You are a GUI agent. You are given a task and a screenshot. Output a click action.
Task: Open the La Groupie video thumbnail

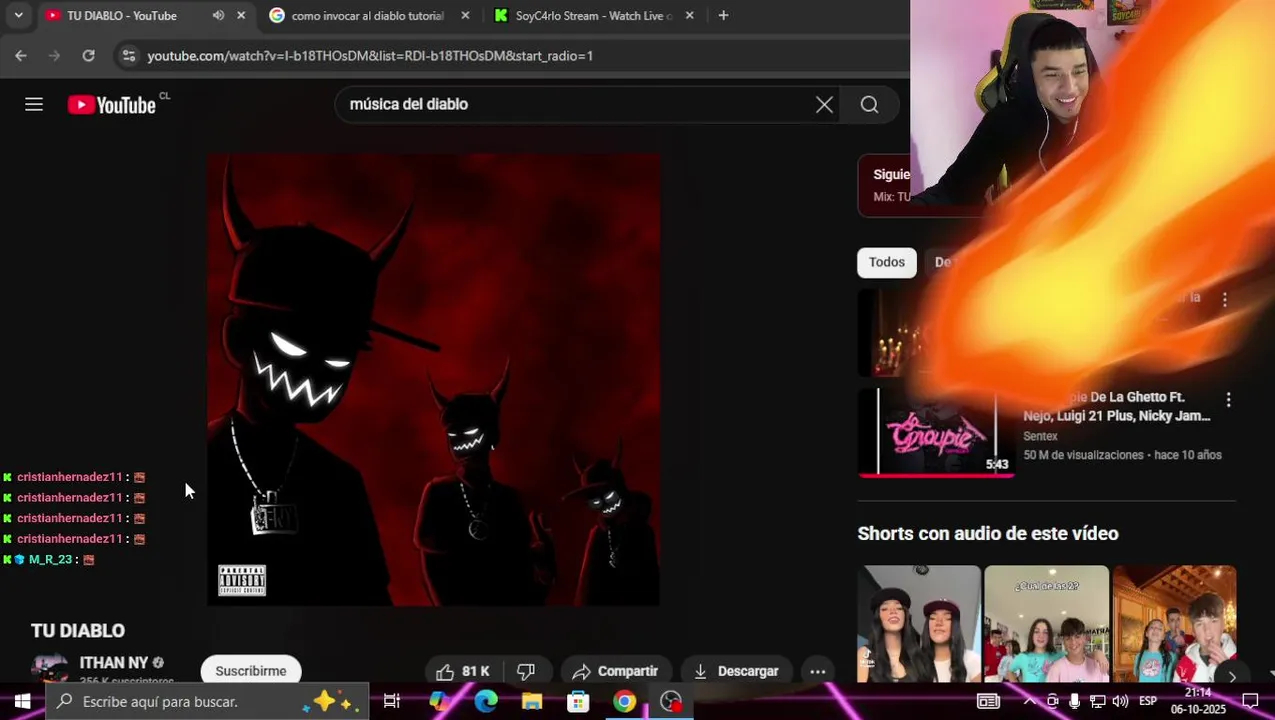click(x=936, y=432)
